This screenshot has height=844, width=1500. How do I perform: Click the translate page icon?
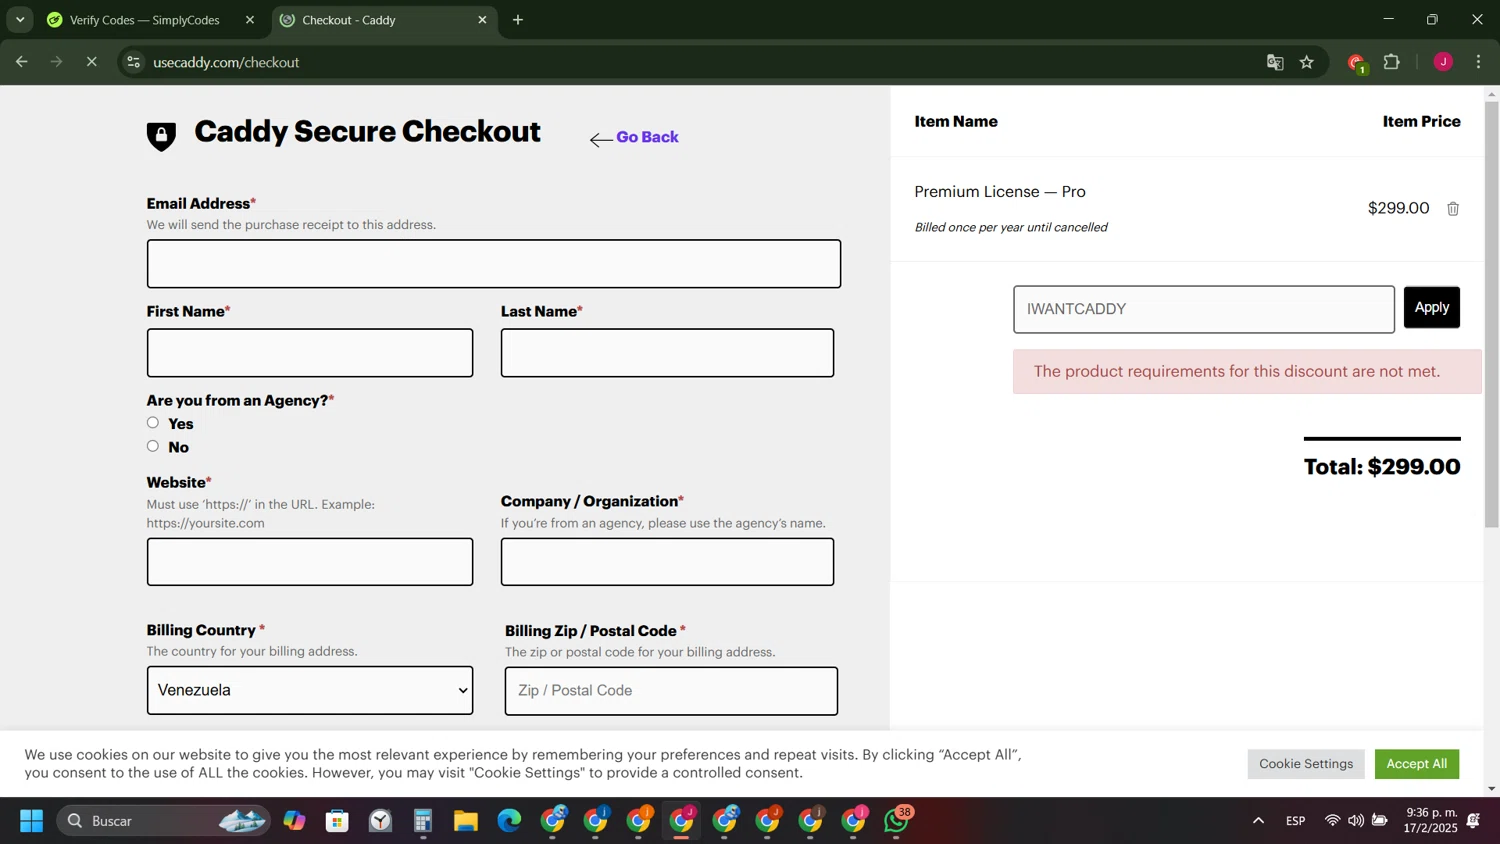pyautogui.click(x=1275, y=62)
